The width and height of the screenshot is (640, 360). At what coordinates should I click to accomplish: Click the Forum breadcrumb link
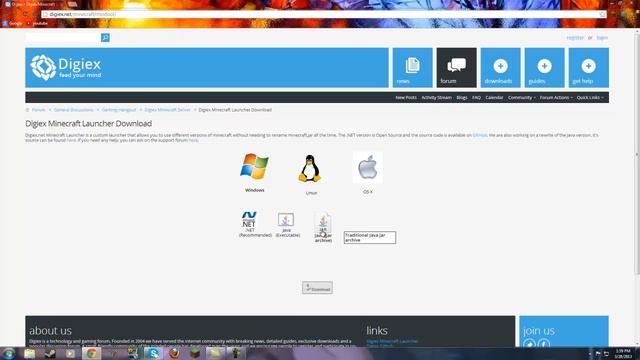[x=39, y=110]
